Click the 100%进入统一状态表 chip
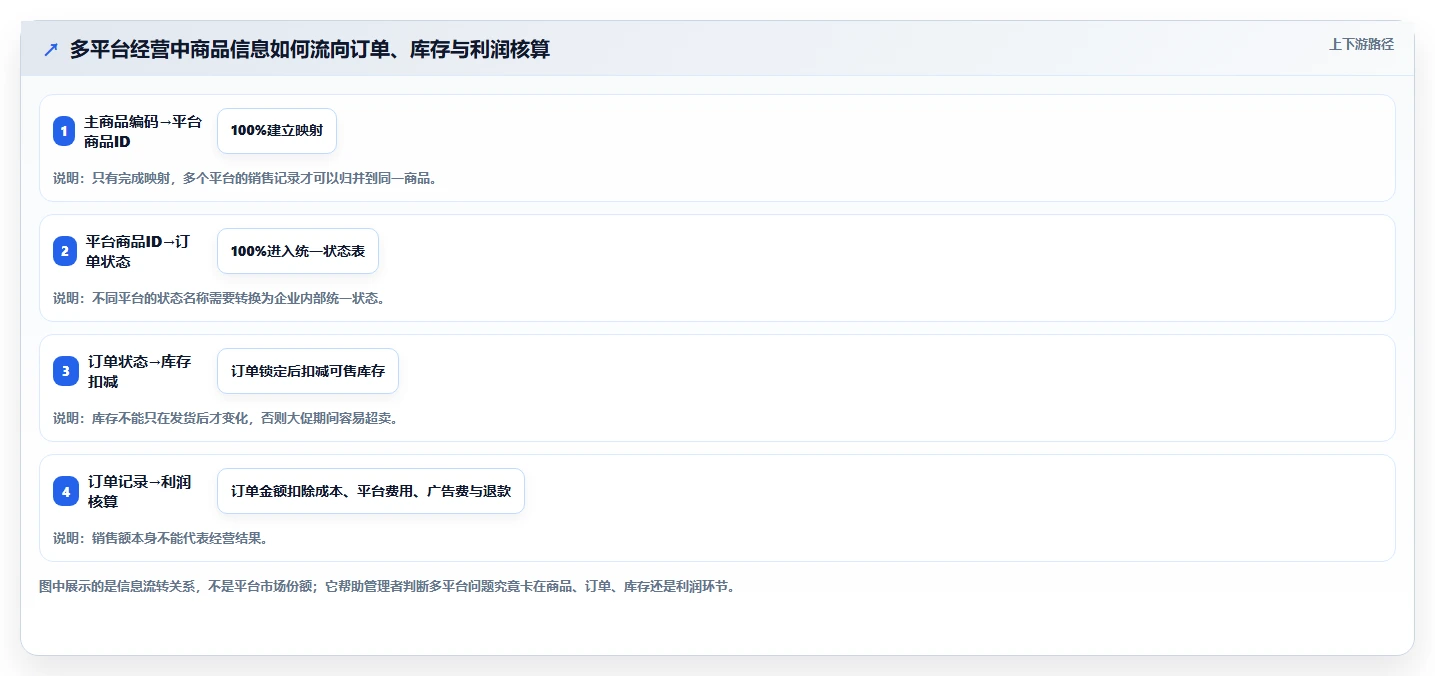This screenshot has height=676, width=1435. 298,251
